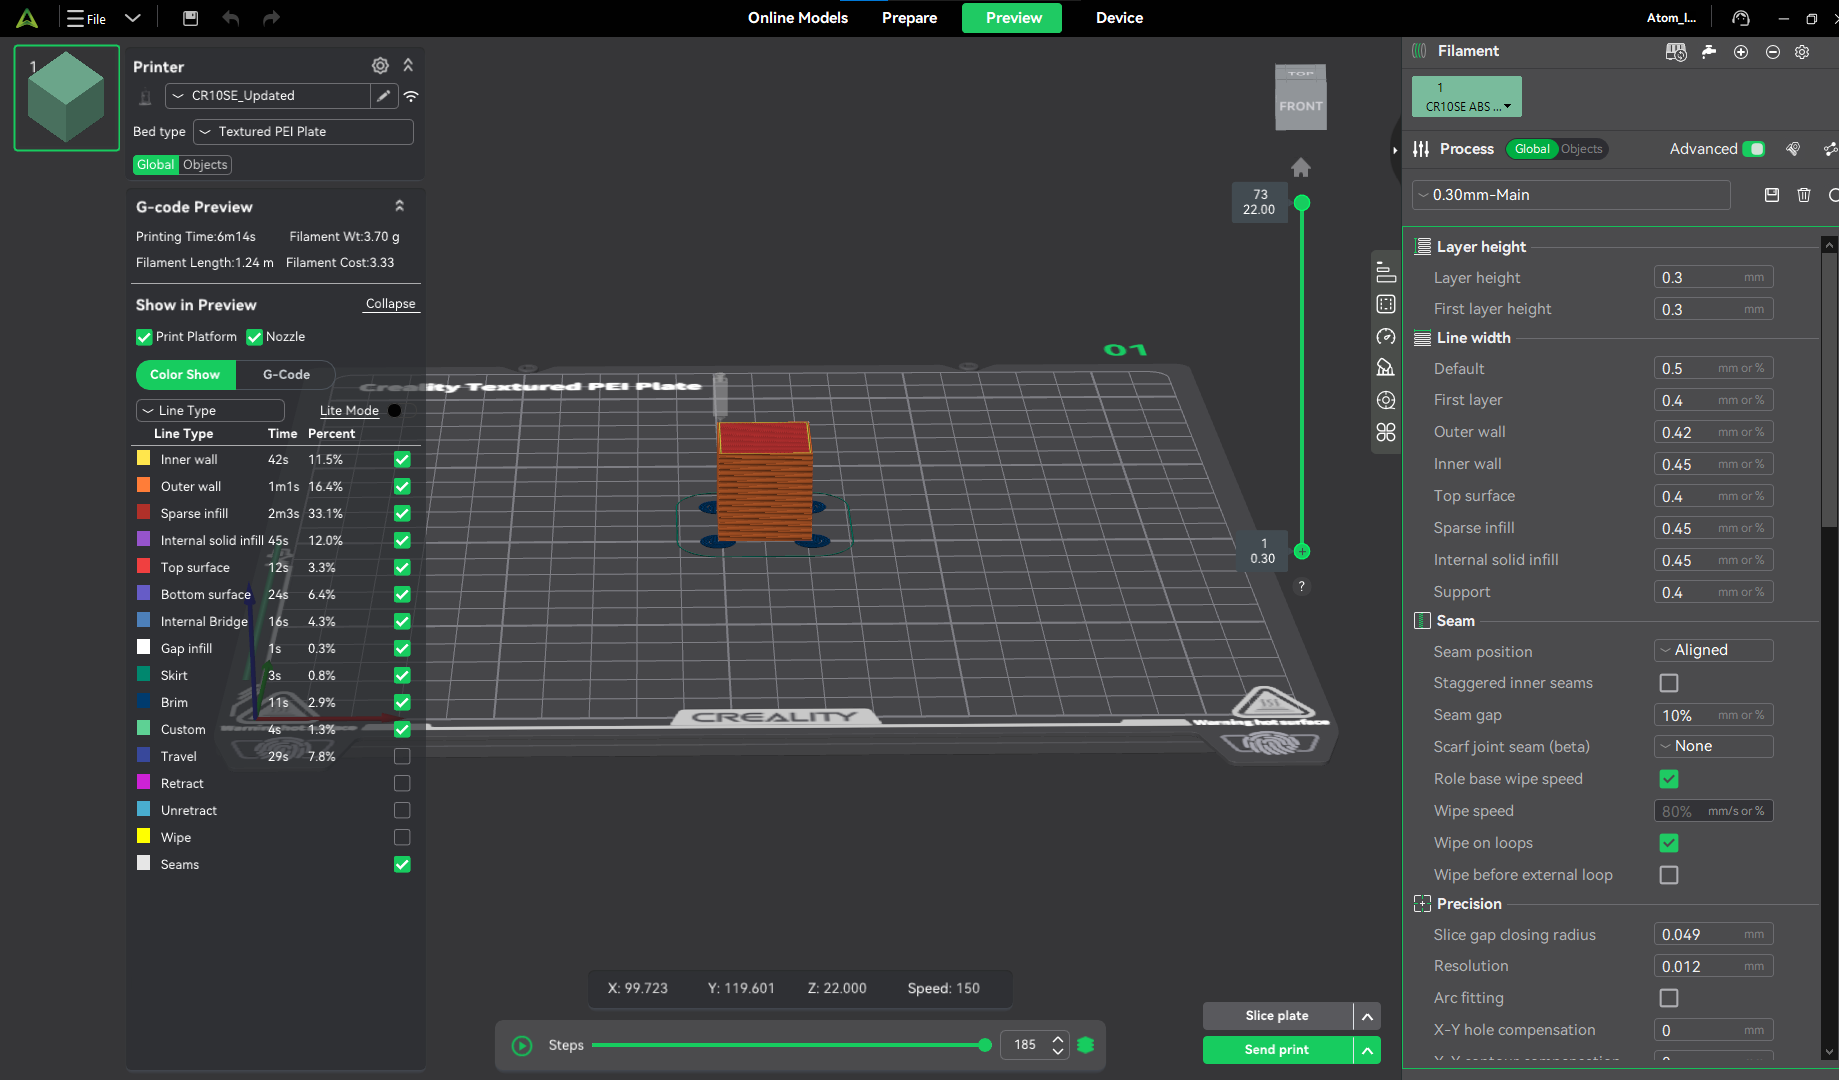Open the File menu

[x=87, y=18]
